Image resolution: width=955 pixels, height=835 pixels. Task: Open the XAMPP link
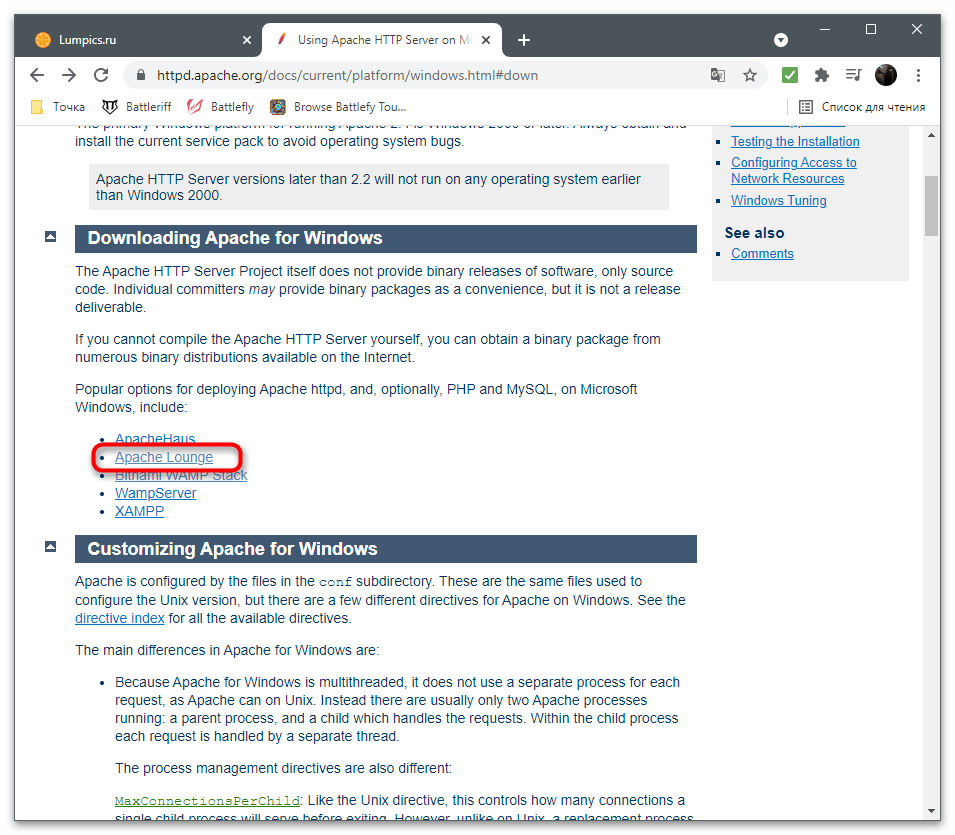(x=139, y=512)
